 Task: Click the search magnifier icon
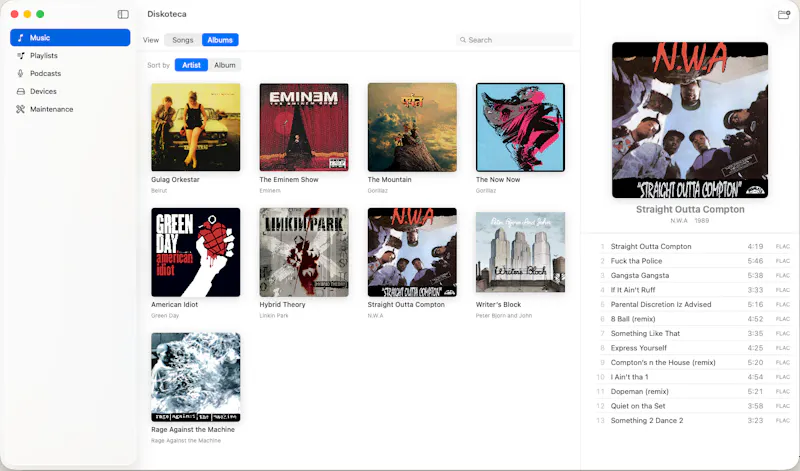(463, 40)
